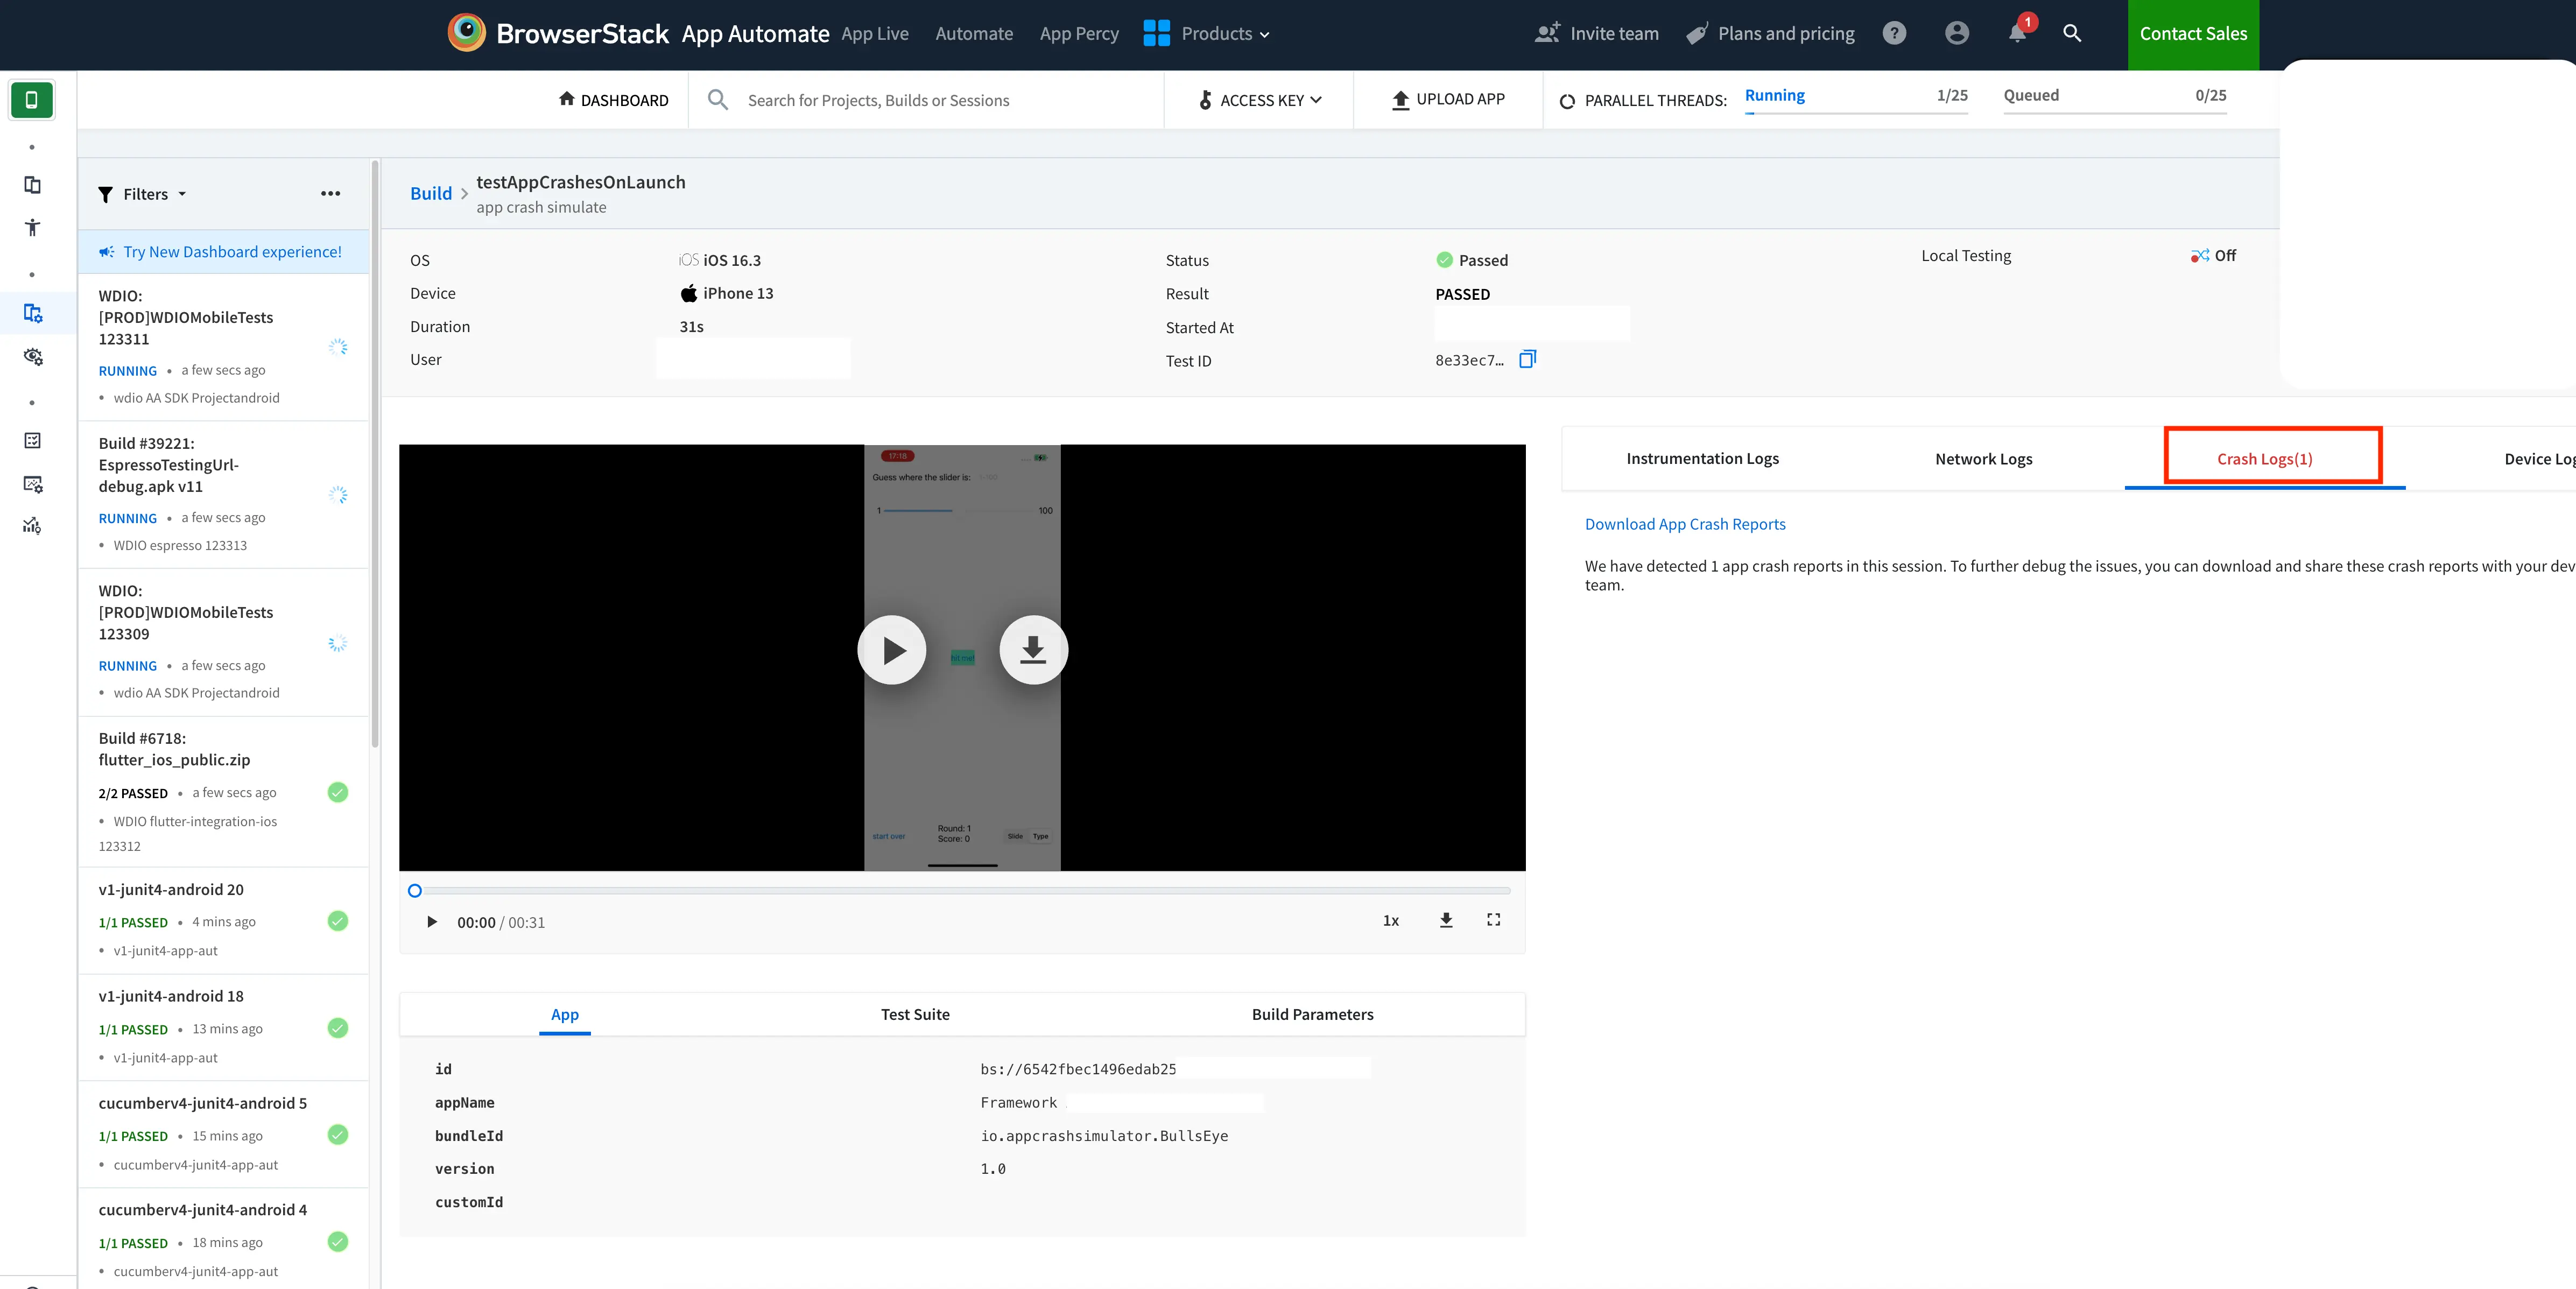Select the Crash Logs(1) tab
Screen dimensions: 2576x1289
pyautogui.click(x=2264, y=459)
